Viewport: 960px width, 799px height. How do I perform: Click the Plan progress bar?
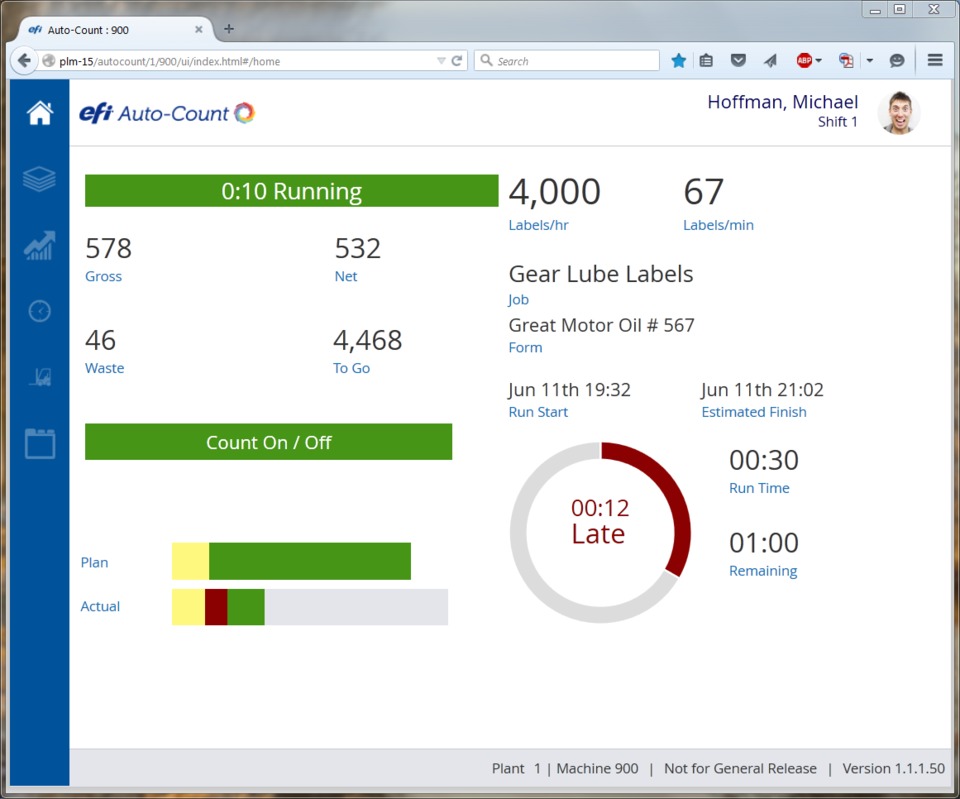291,561
